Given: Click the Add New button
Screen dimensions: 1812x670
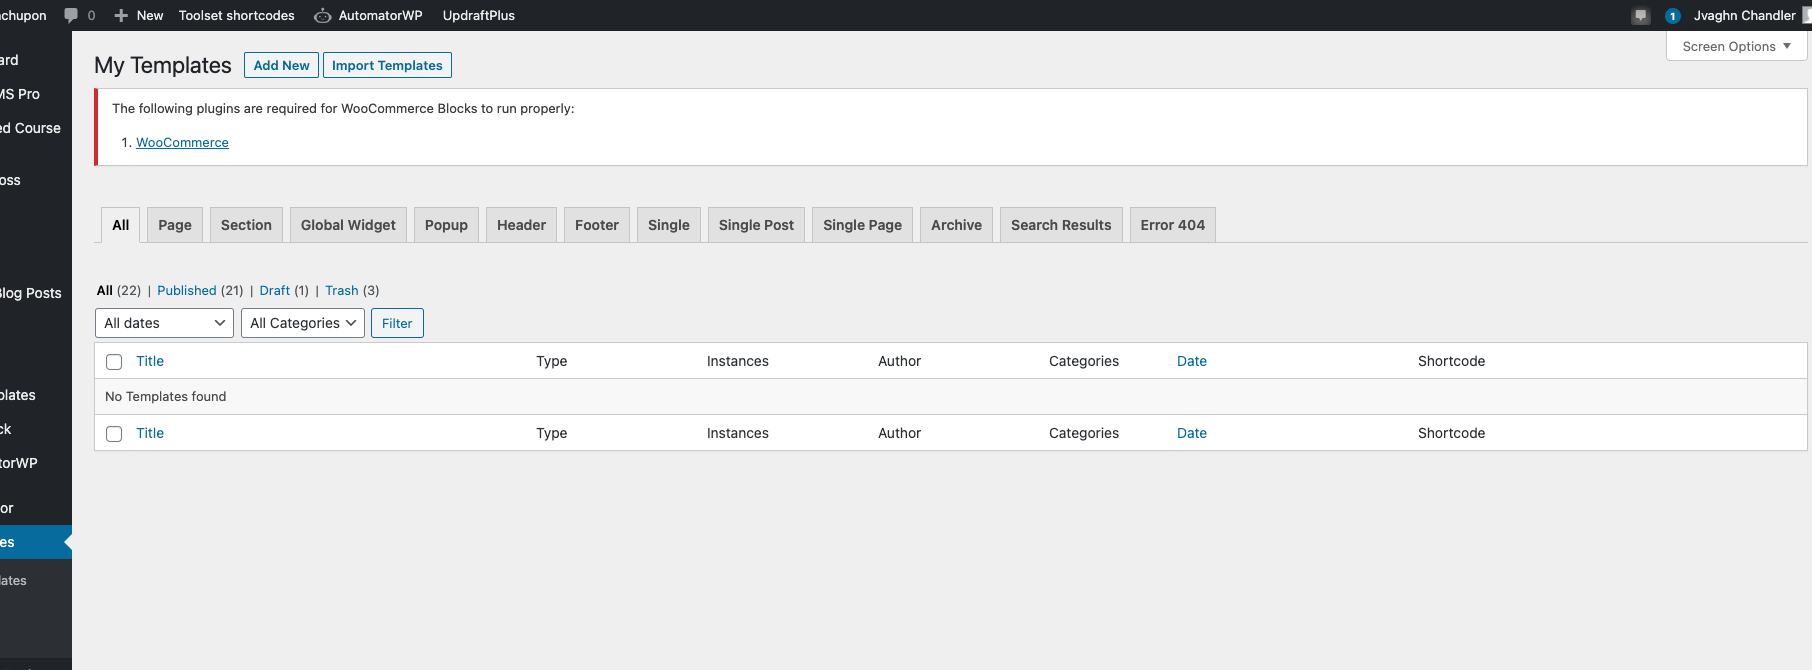Looking at the screenshot, I should pyautogui.click(x=281, y=65).
